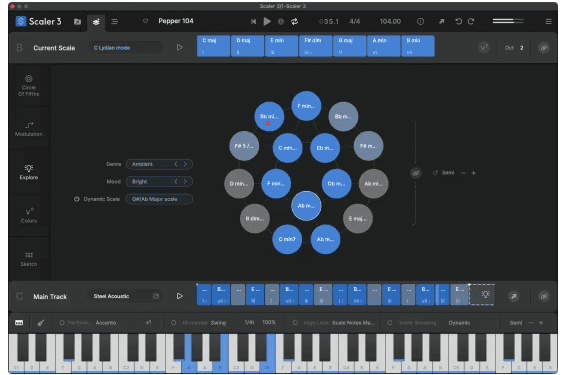Click the red record button
Screen dimensions: 567x375
[x=281, y=22]
